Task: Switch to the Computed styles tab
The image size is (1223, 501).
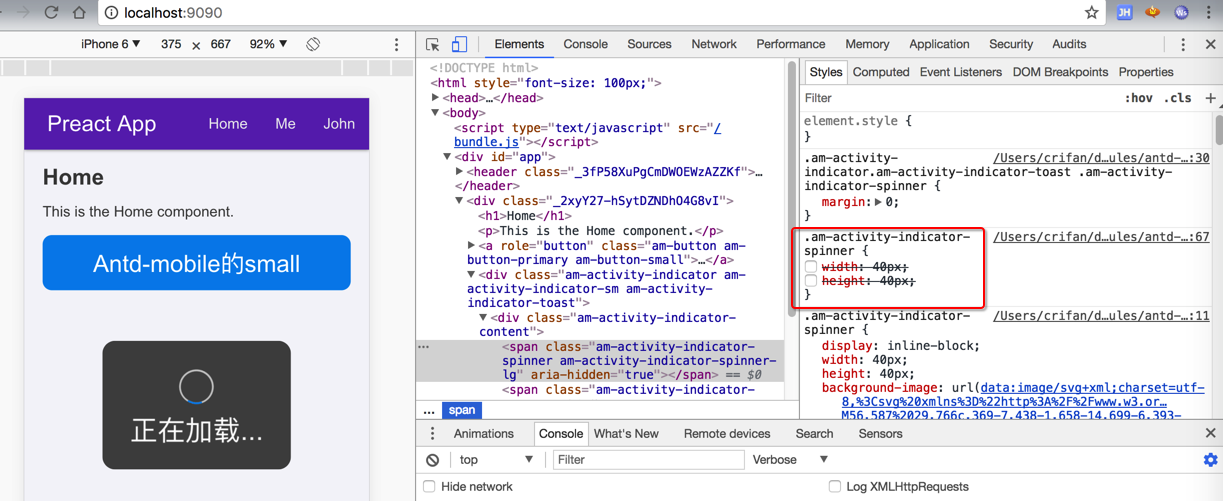Action: click(881, 72)
